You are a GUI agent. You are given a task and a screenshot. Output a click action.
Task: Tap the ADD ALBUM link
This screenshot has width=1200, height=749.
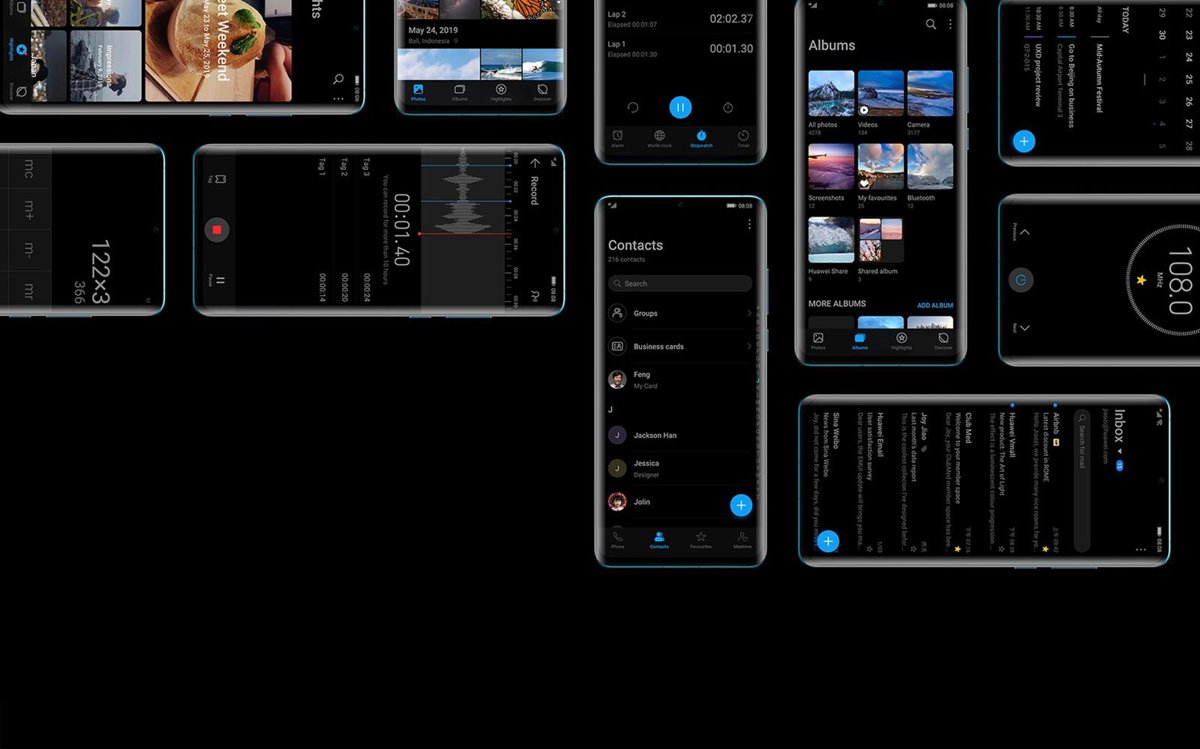(934, 305)
